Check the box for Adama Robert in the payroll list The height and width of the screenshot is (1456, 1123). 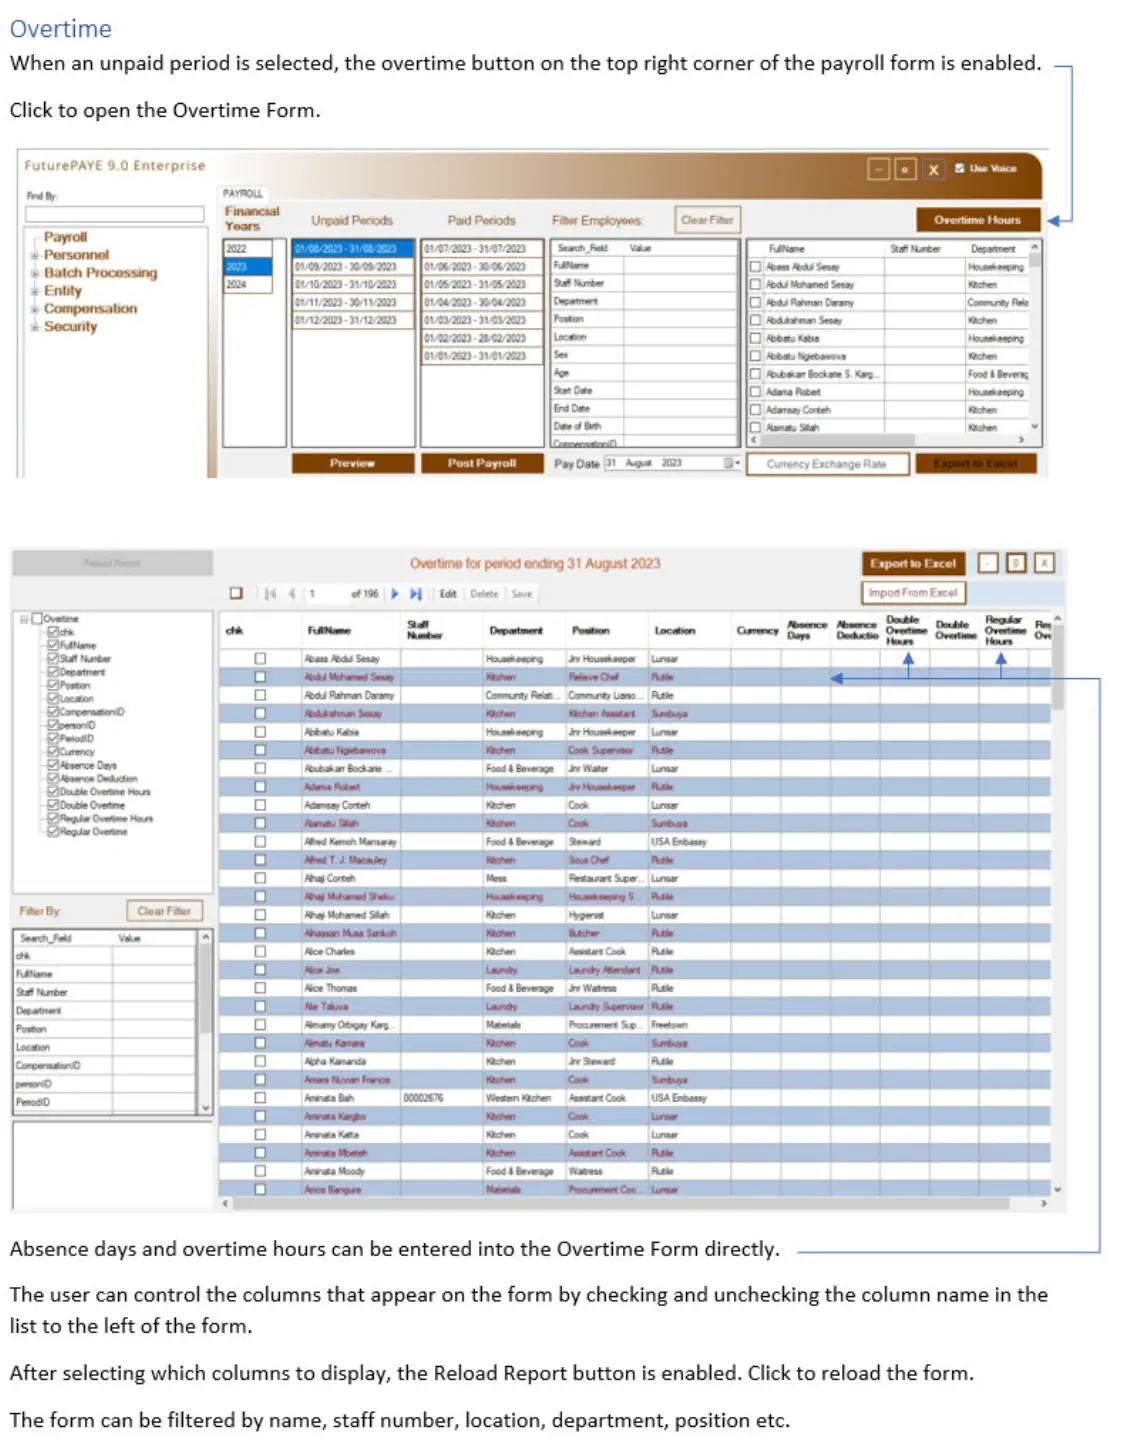point(757,392)
